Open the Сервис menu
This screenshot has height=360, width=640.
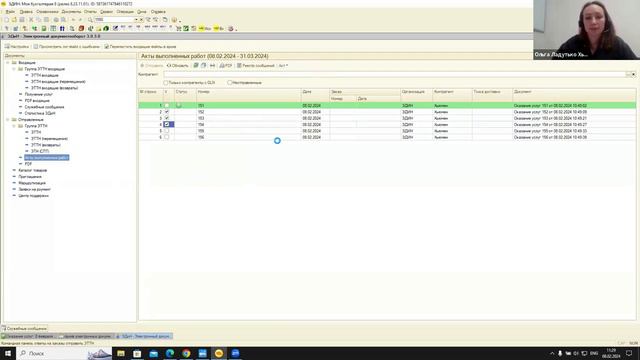pos(106,11)
